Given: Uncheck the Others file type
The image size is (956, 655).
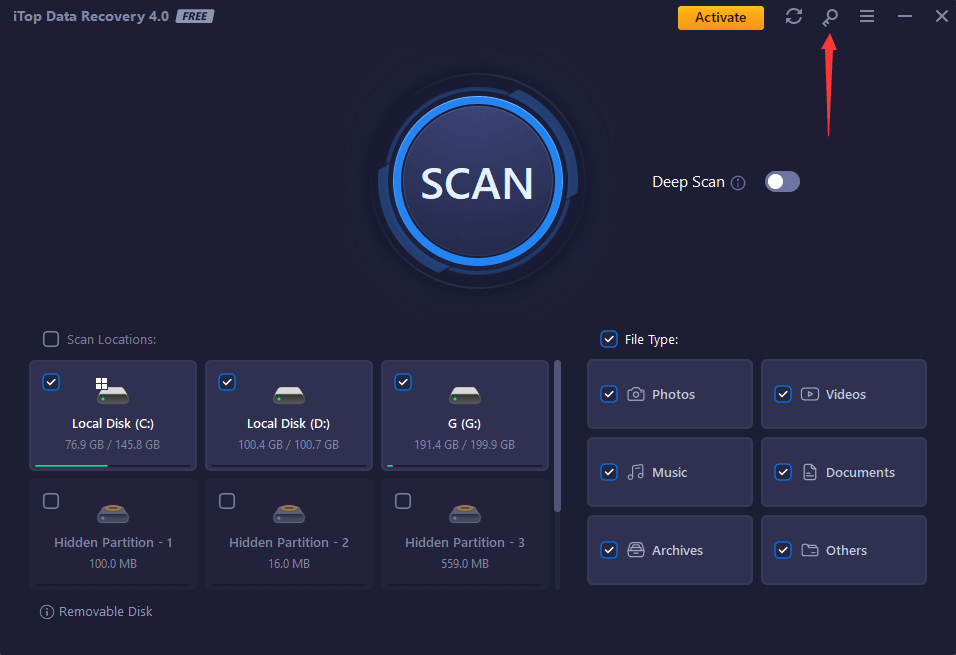Looking at the screenshot, I should tap(783, 550).
